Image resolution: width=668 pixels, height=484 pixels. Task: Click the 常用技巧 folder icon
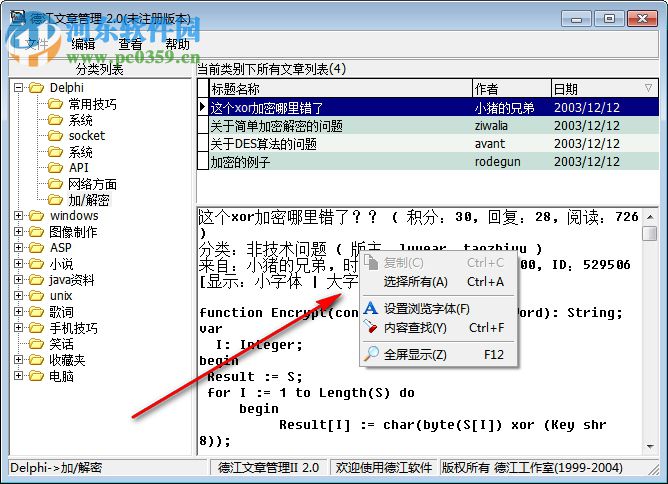pos(55,104)
